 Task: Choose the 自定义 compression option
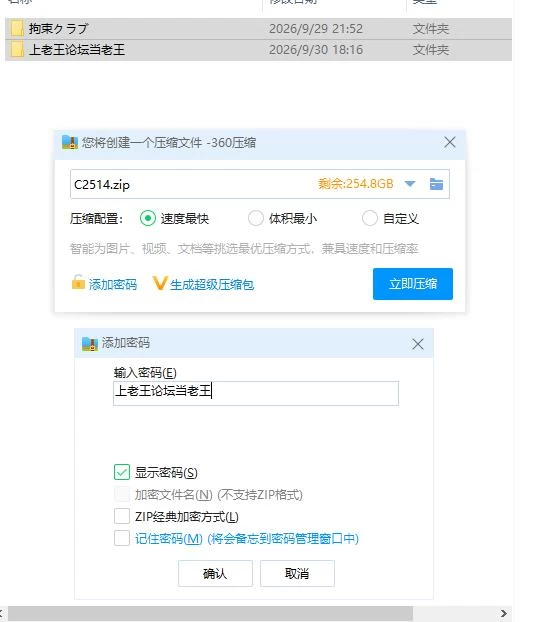click(370, 218)
